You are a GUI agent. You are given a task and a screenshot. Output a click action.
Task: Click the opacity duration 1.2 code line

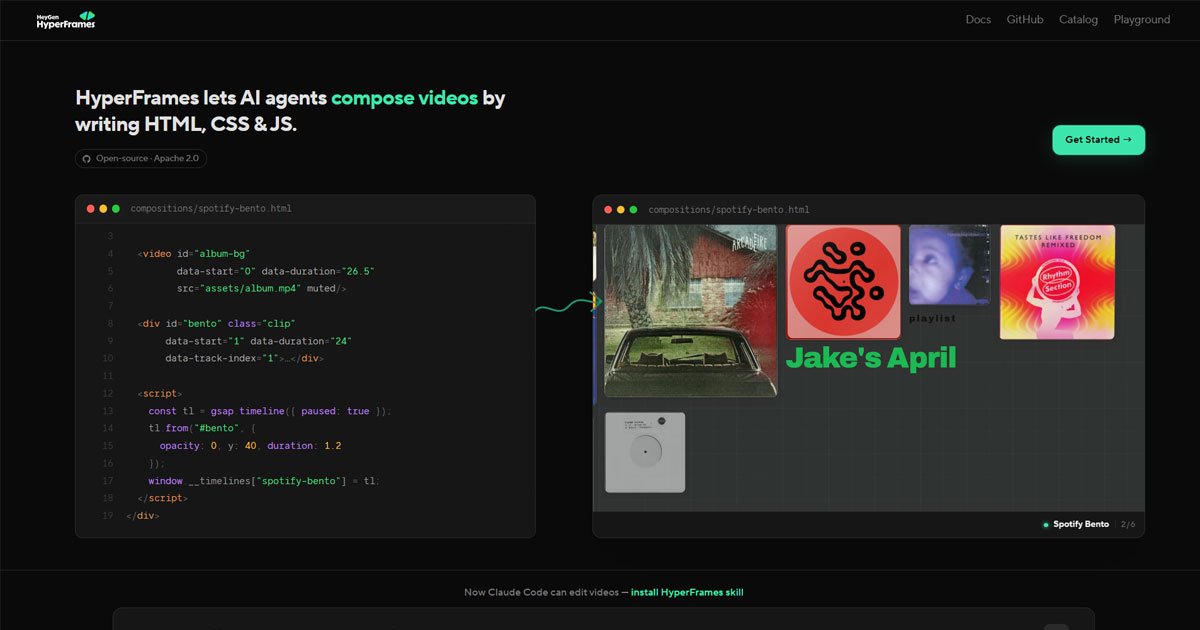(250, 445)
